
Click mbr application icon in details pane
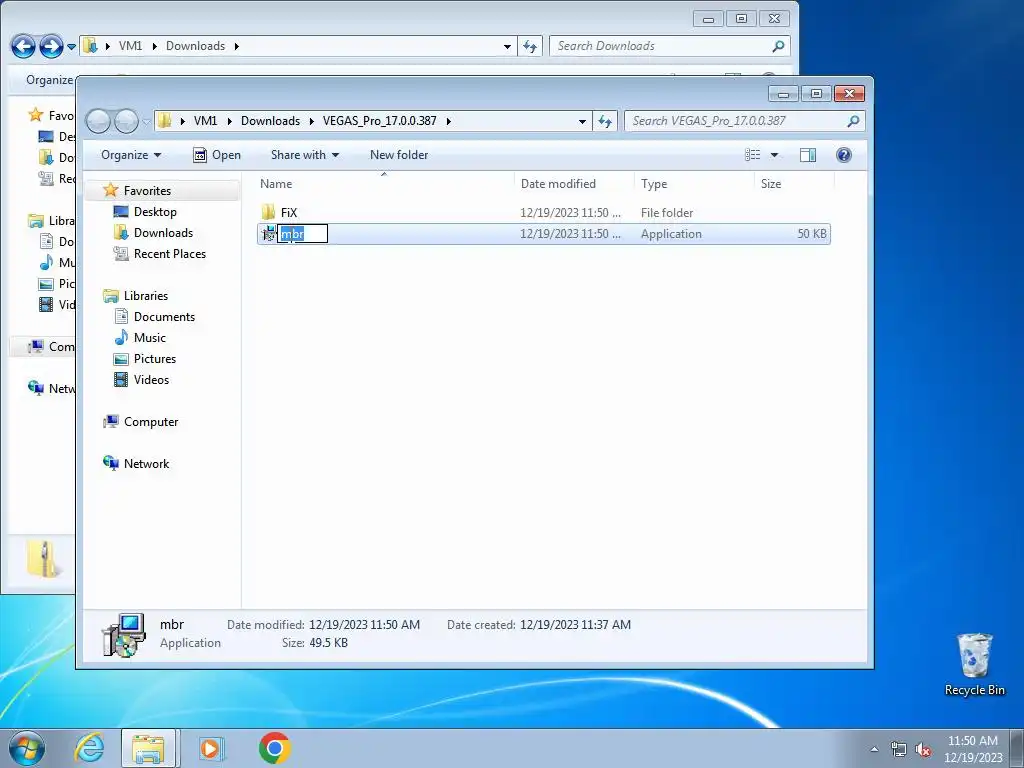click(123, 634)
